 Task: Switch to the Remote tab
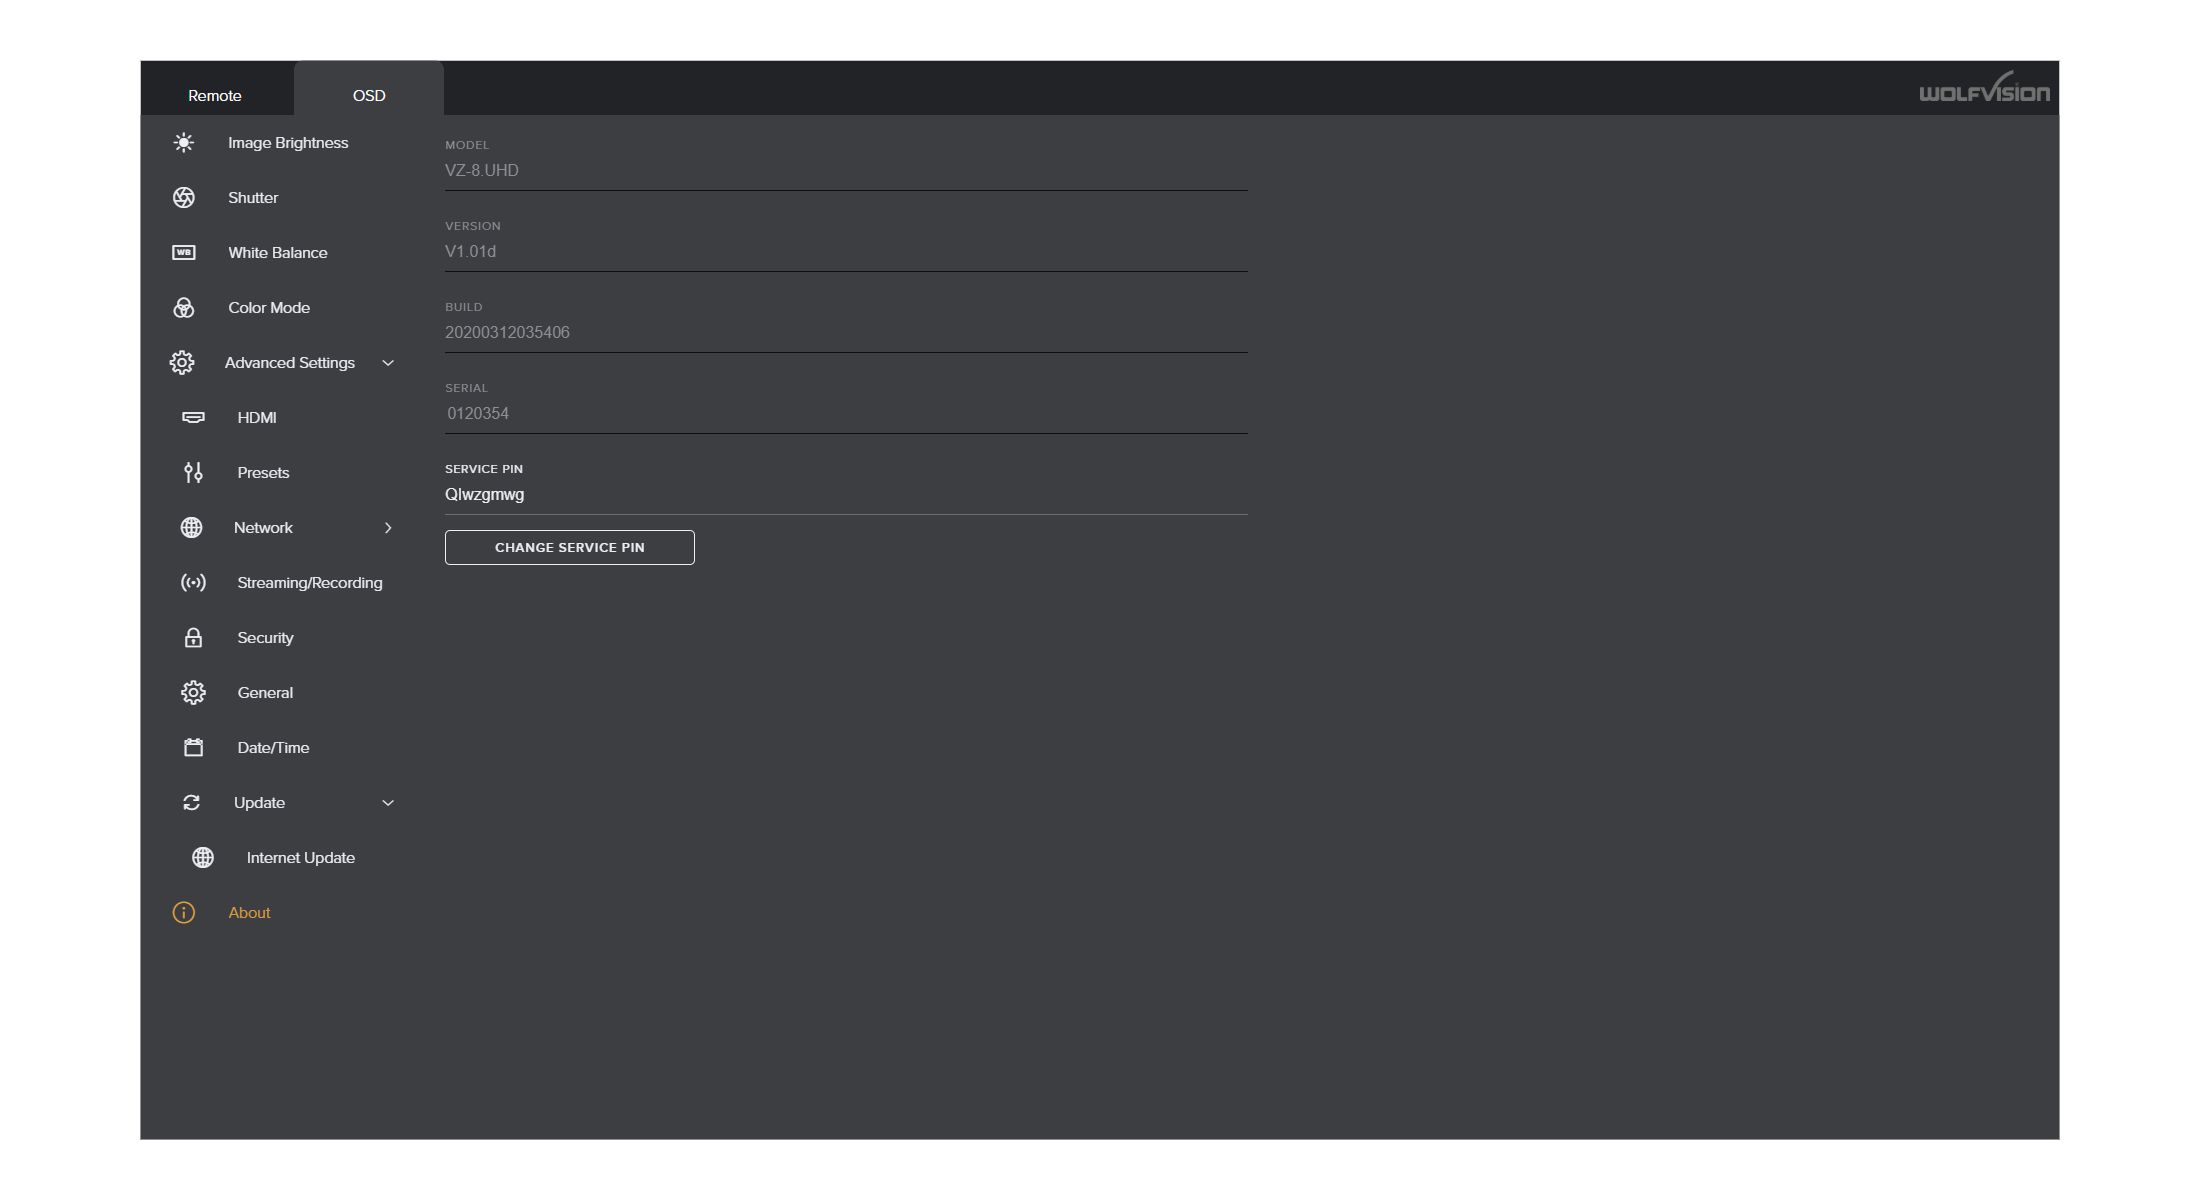pyautogui.click(x=215, y=95)
